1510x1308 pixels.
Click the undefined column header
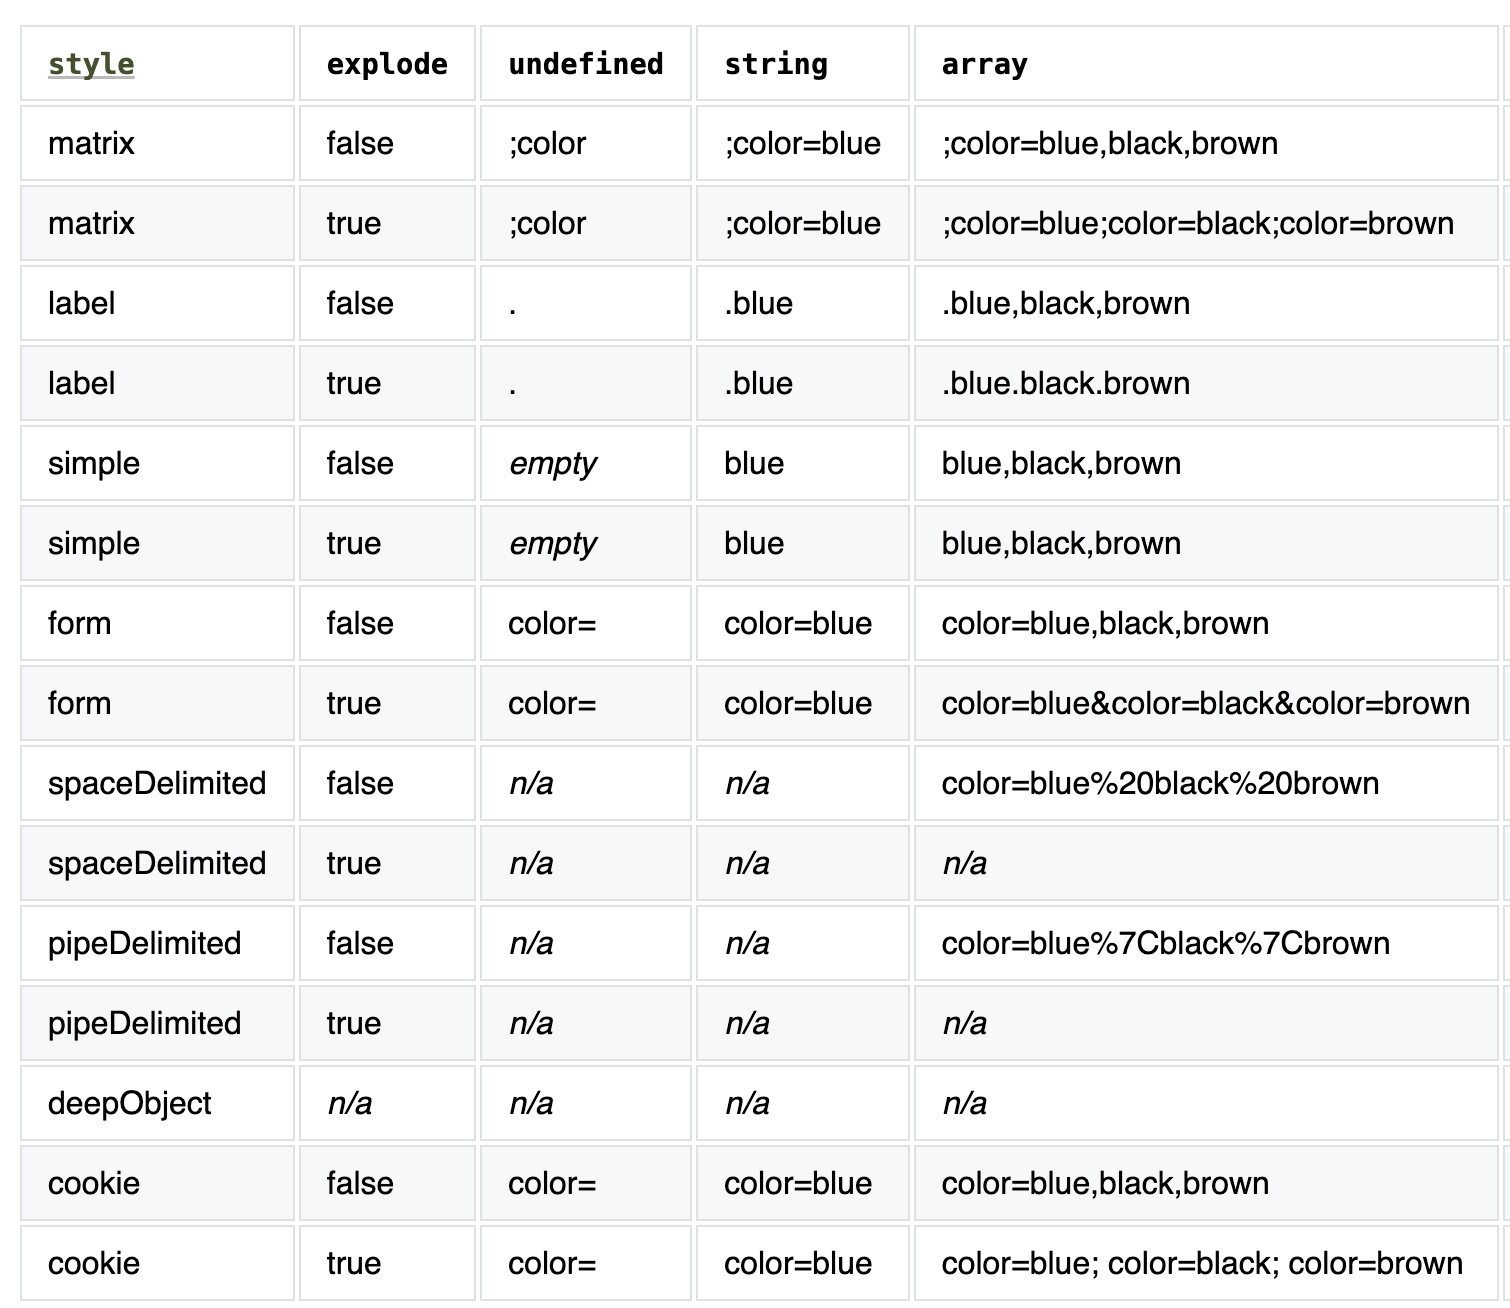[x=585, y=64]
